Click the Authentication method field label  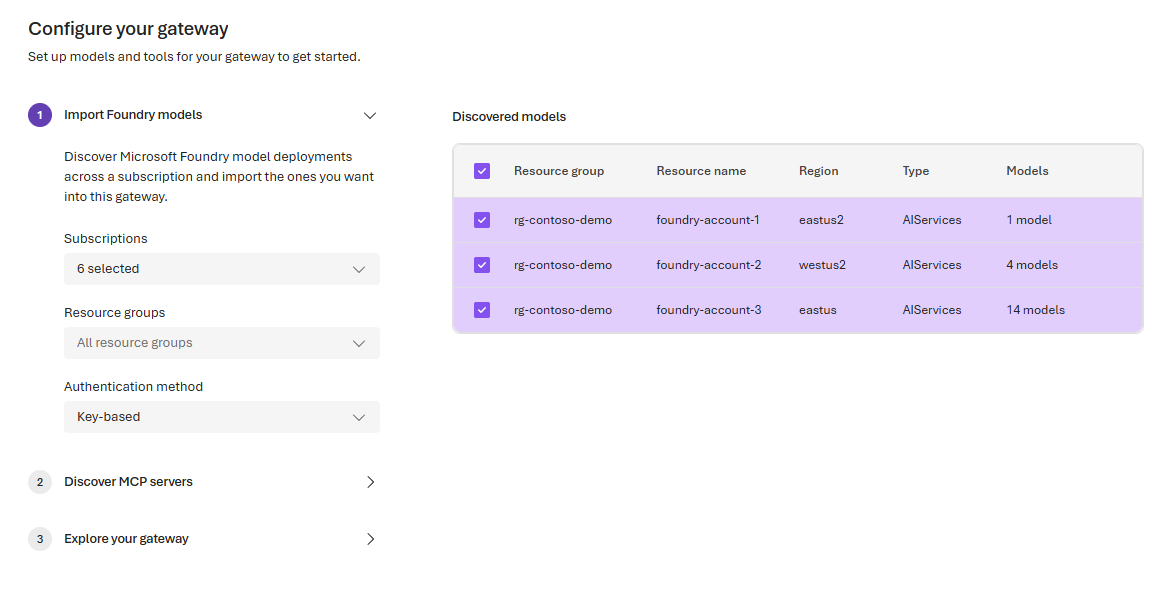point(133,386)
